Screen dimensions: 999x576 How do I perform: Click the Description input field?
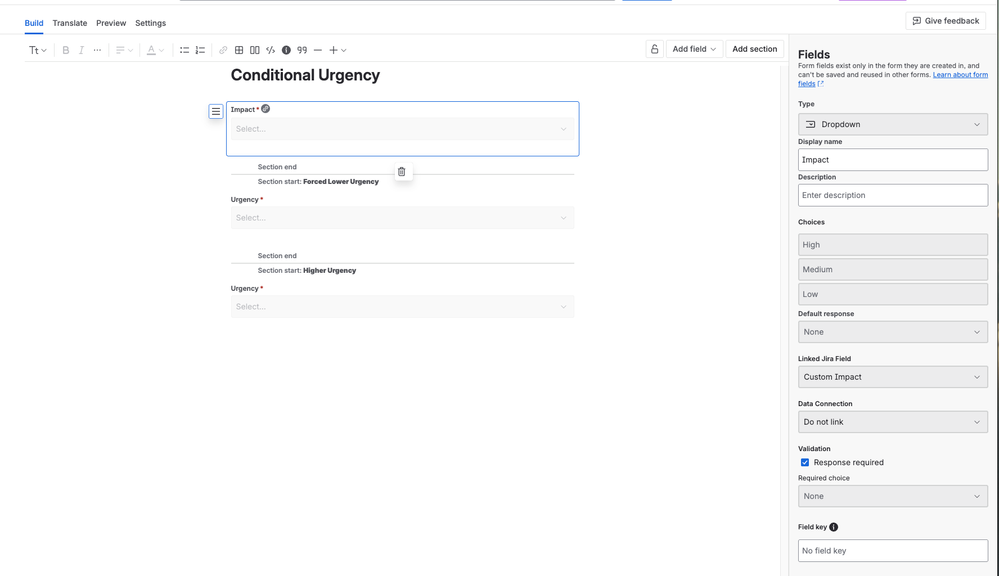click(893, 195)
